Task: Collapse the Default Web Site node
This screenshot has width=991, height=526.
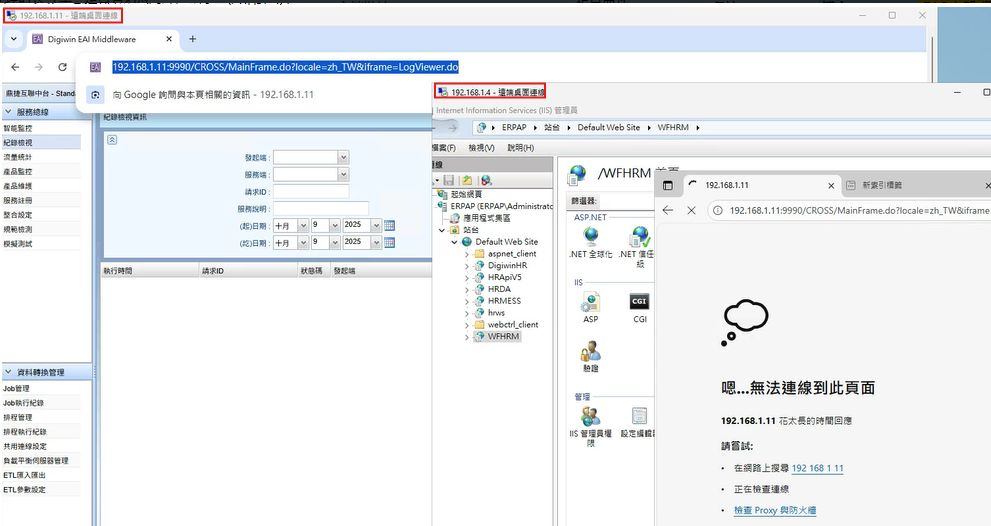Action: [x=455, y=242]
